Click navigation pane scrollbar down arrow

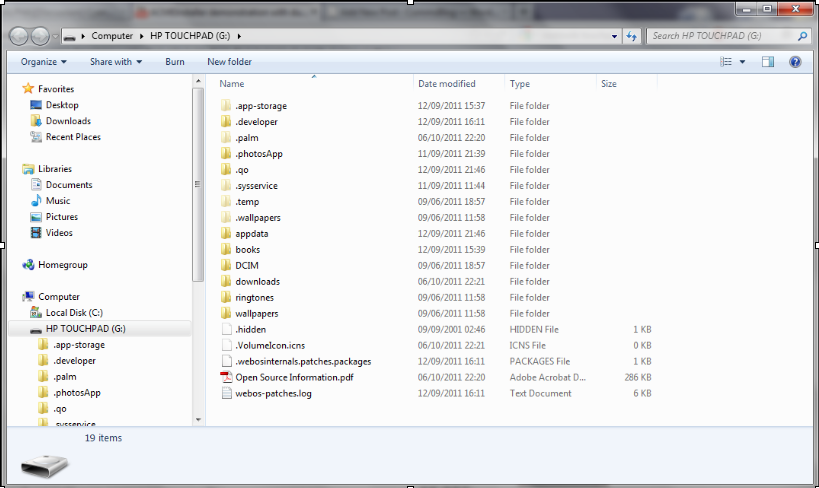[198, 420]
